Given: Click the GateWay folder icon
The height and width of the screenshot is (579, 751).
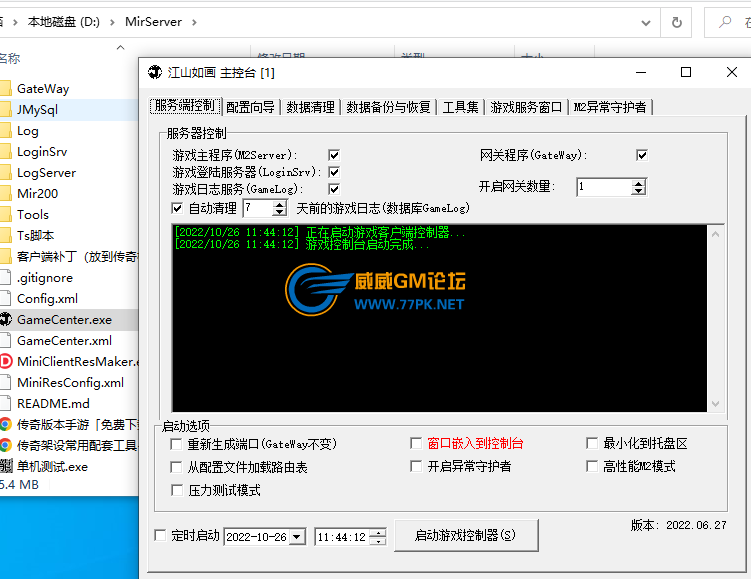Looking at the screenshot, I should [5, 89].
